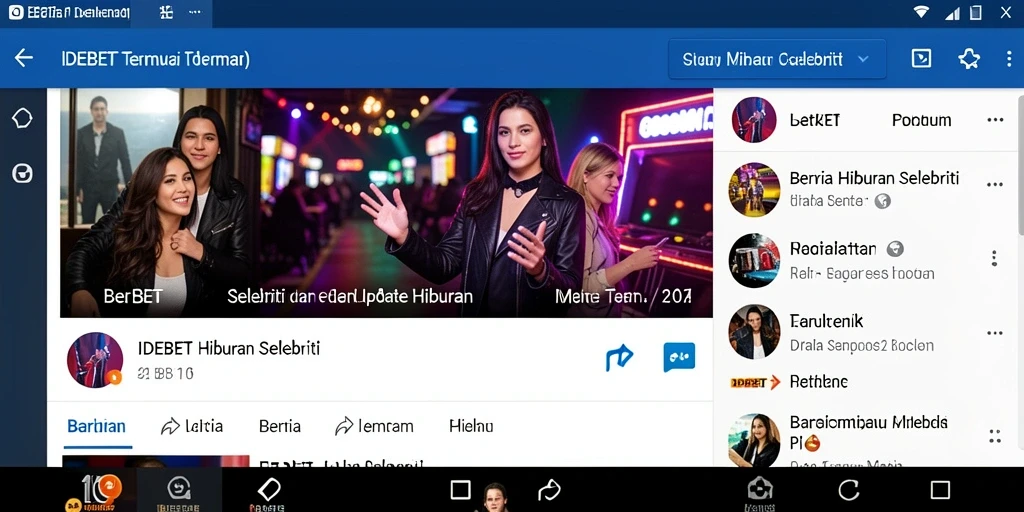Open the title bar three-dot menu
1024x512 pixels.
(195, 12)
